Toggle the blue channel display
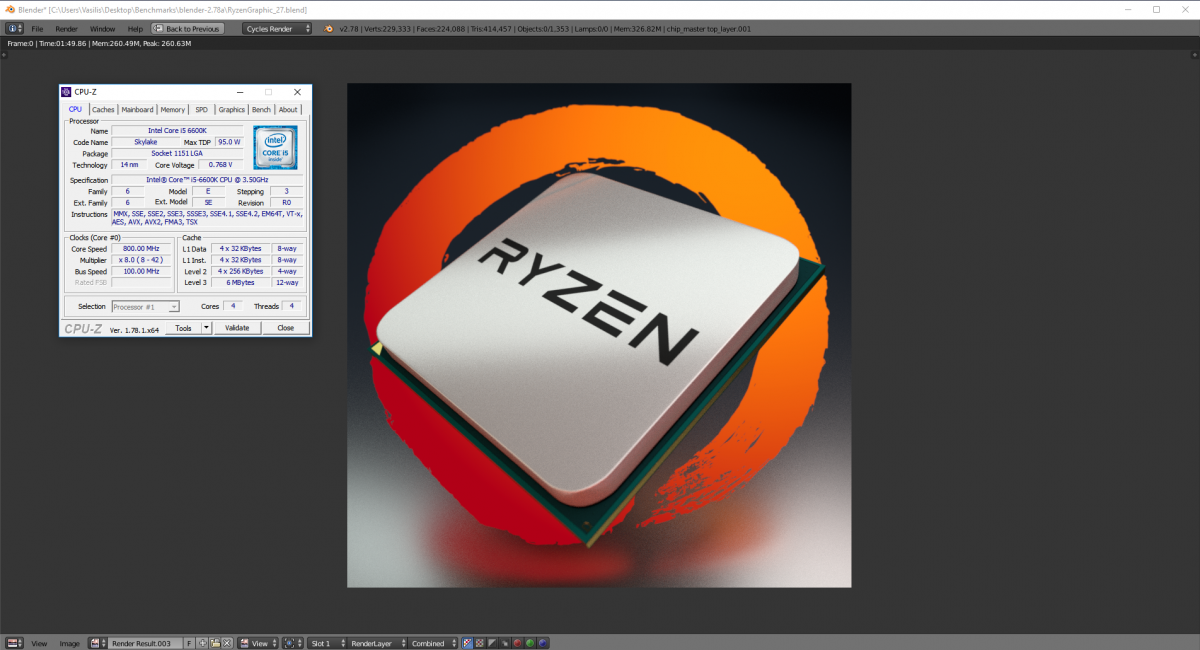1200x650 pixels. pyautogui.click(x=542, y=643)
